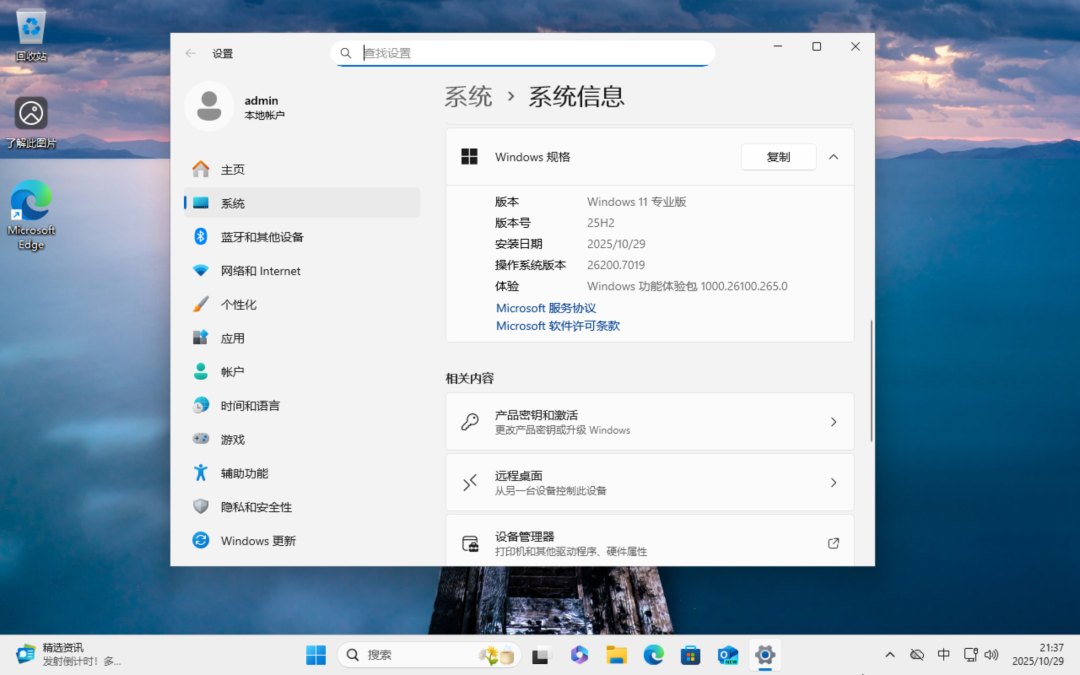This screenshot has height=675, width=1080.
Task: Open Windows 更新 settings
Action: click(302, 541)
